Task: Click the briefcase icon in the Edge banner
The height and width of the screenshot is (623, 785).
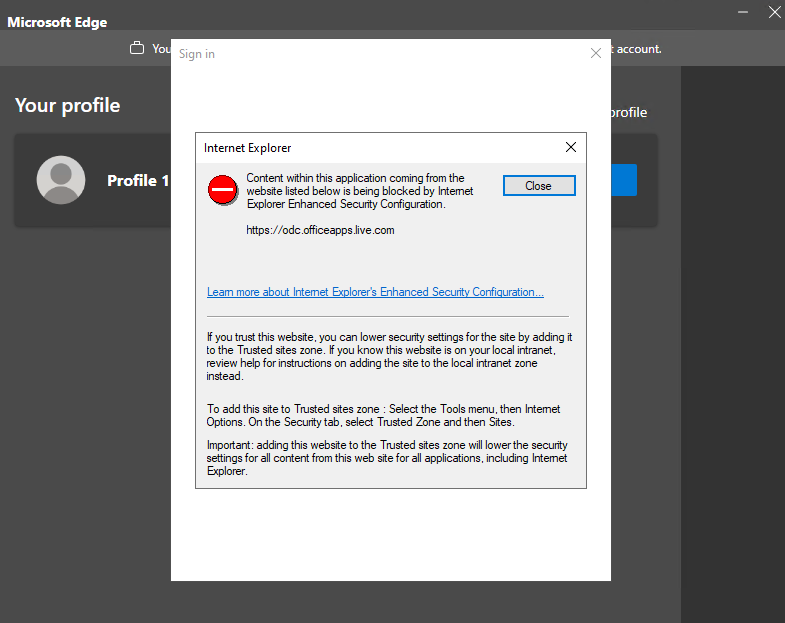Action: click(137, 48)
